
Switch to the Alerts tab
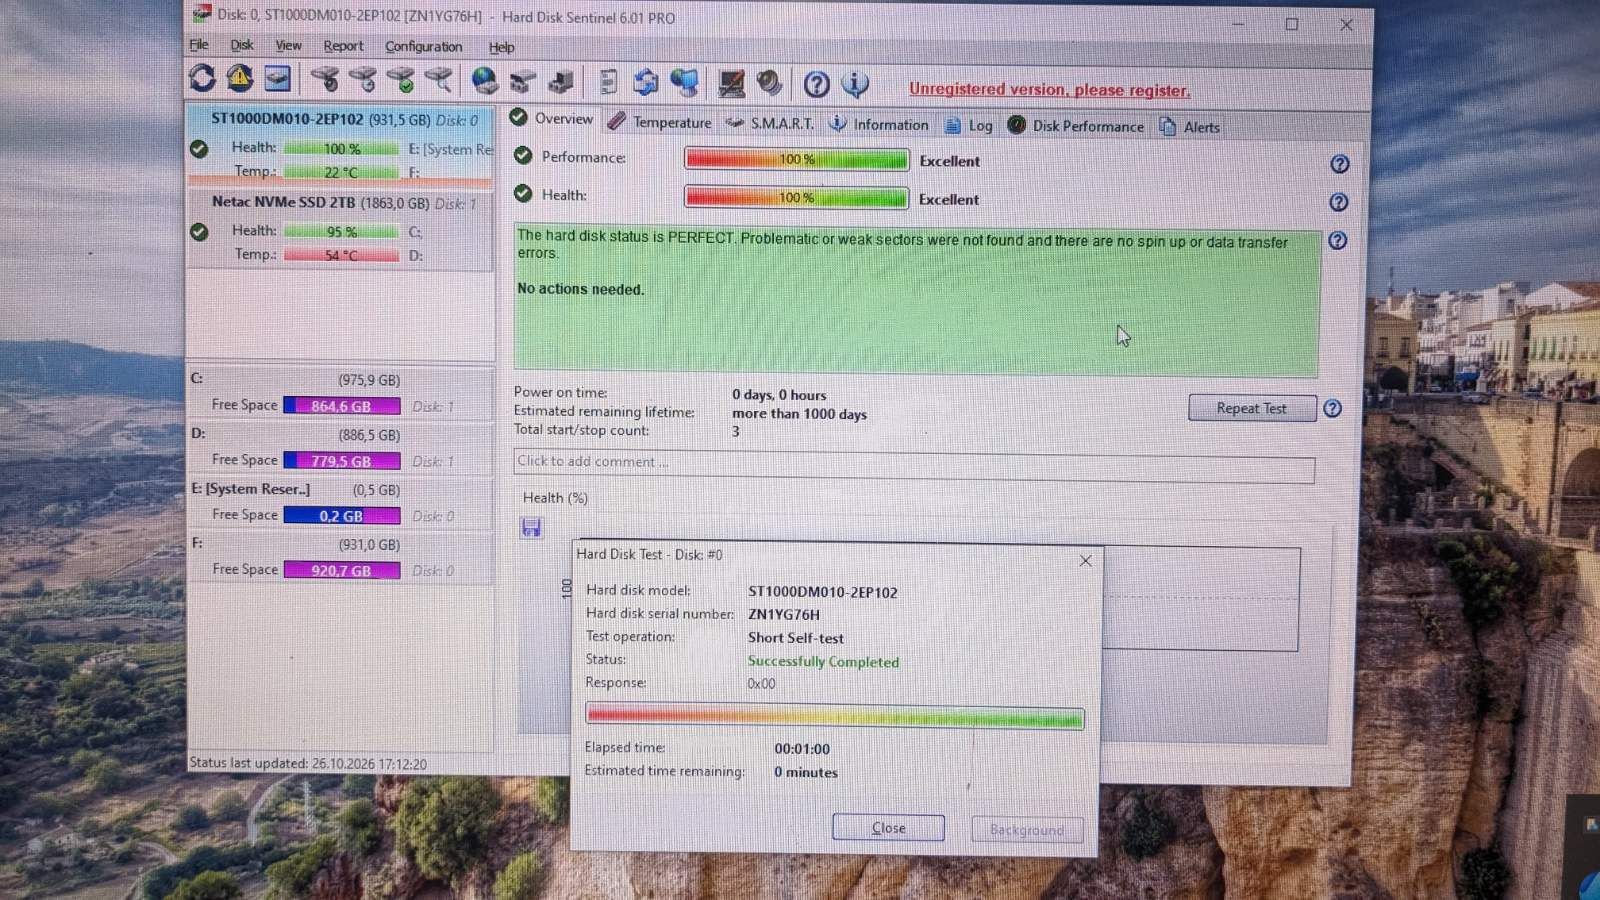(1189, 127)
